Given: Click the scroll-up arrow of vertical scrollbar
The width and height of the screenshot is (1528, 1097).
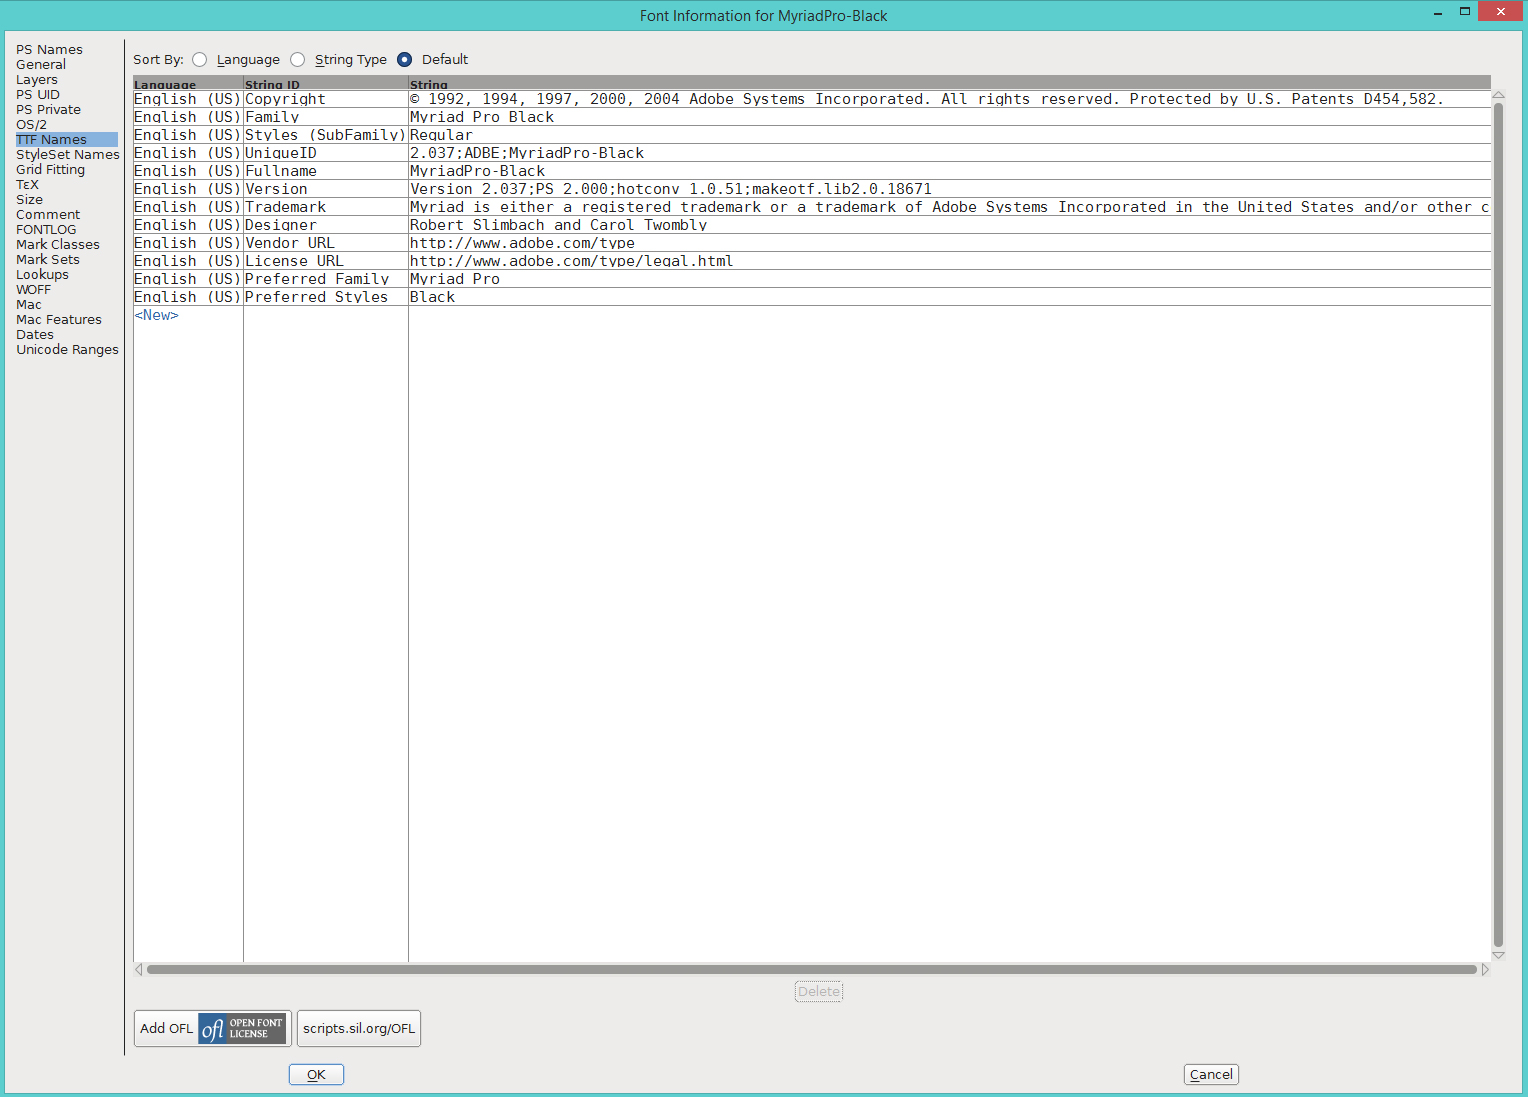Looking at the screenshot, I should click(1498, 95).
